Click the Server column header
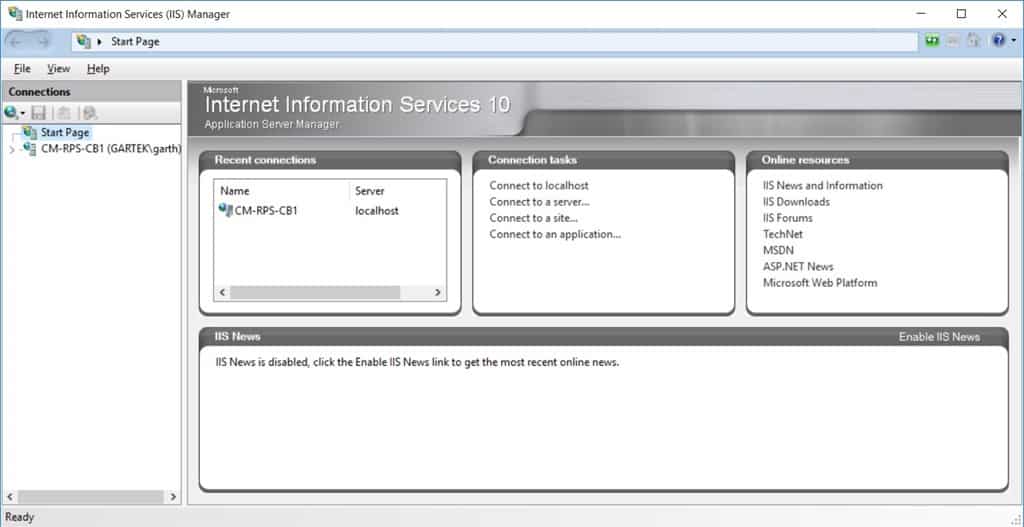This screenshot has height=527, width=1024. pyautogui.click(x=397, y=191)
